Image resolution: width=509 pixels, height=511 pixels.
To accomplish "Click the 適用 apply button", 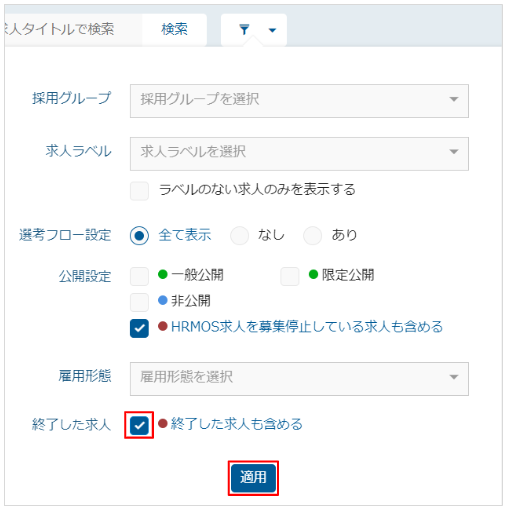I will click(253, 478).
